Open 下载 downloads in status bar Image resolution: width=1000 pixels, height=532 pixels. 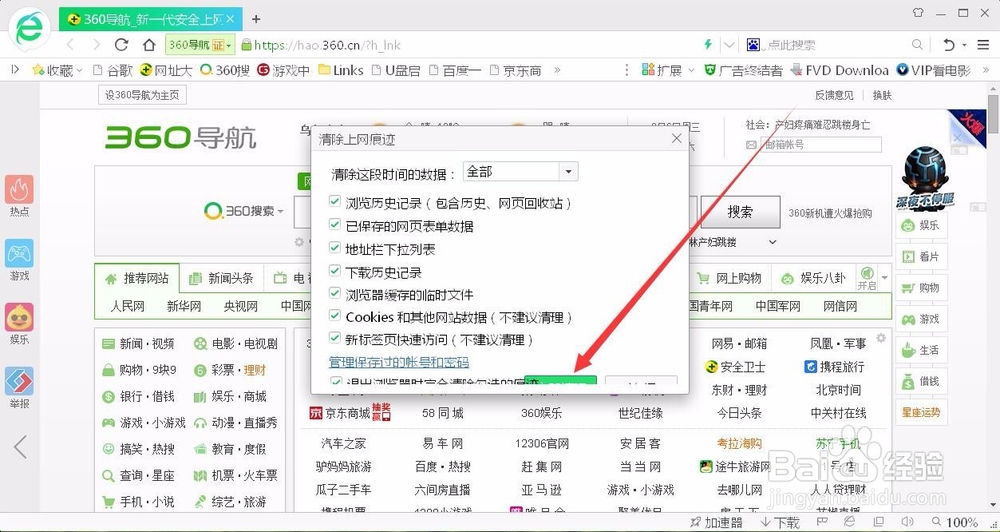(x=780, y=522)
